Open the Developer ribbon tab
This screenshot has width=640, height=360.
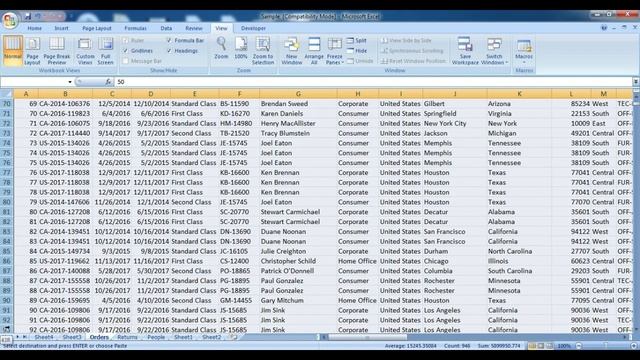(253, 28)
